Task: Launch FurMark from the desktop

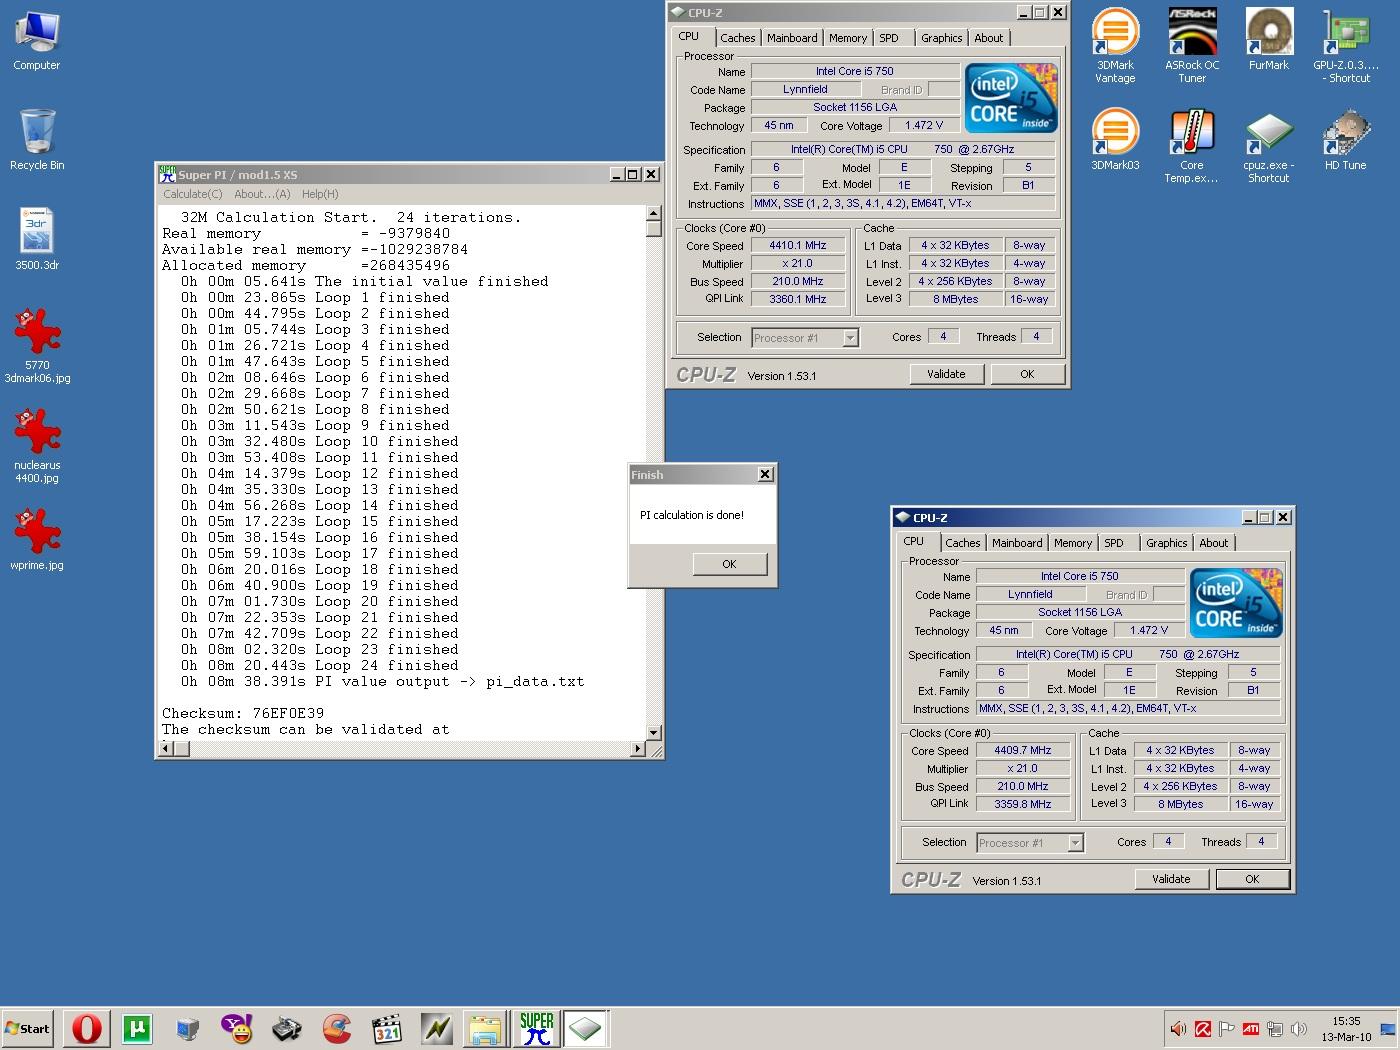Action: pyautogui.click(x=1269, y=40)
